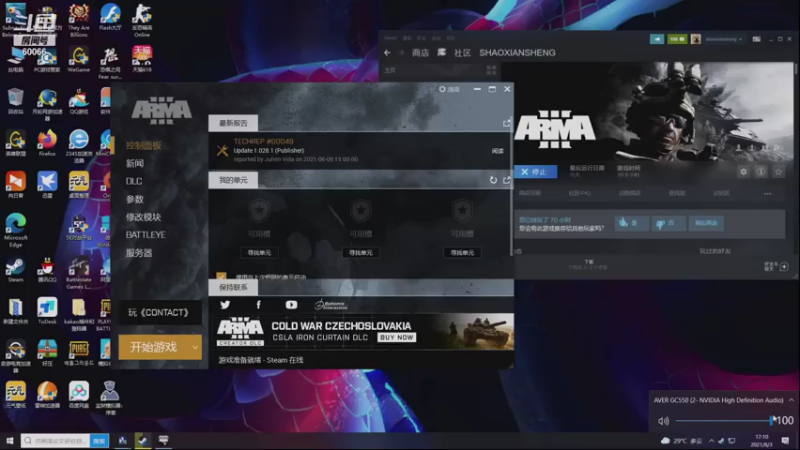The image size is (800, 450).
Task: Go forward in the Steam window
Action: pyautogui.click(x=401, y=53)
